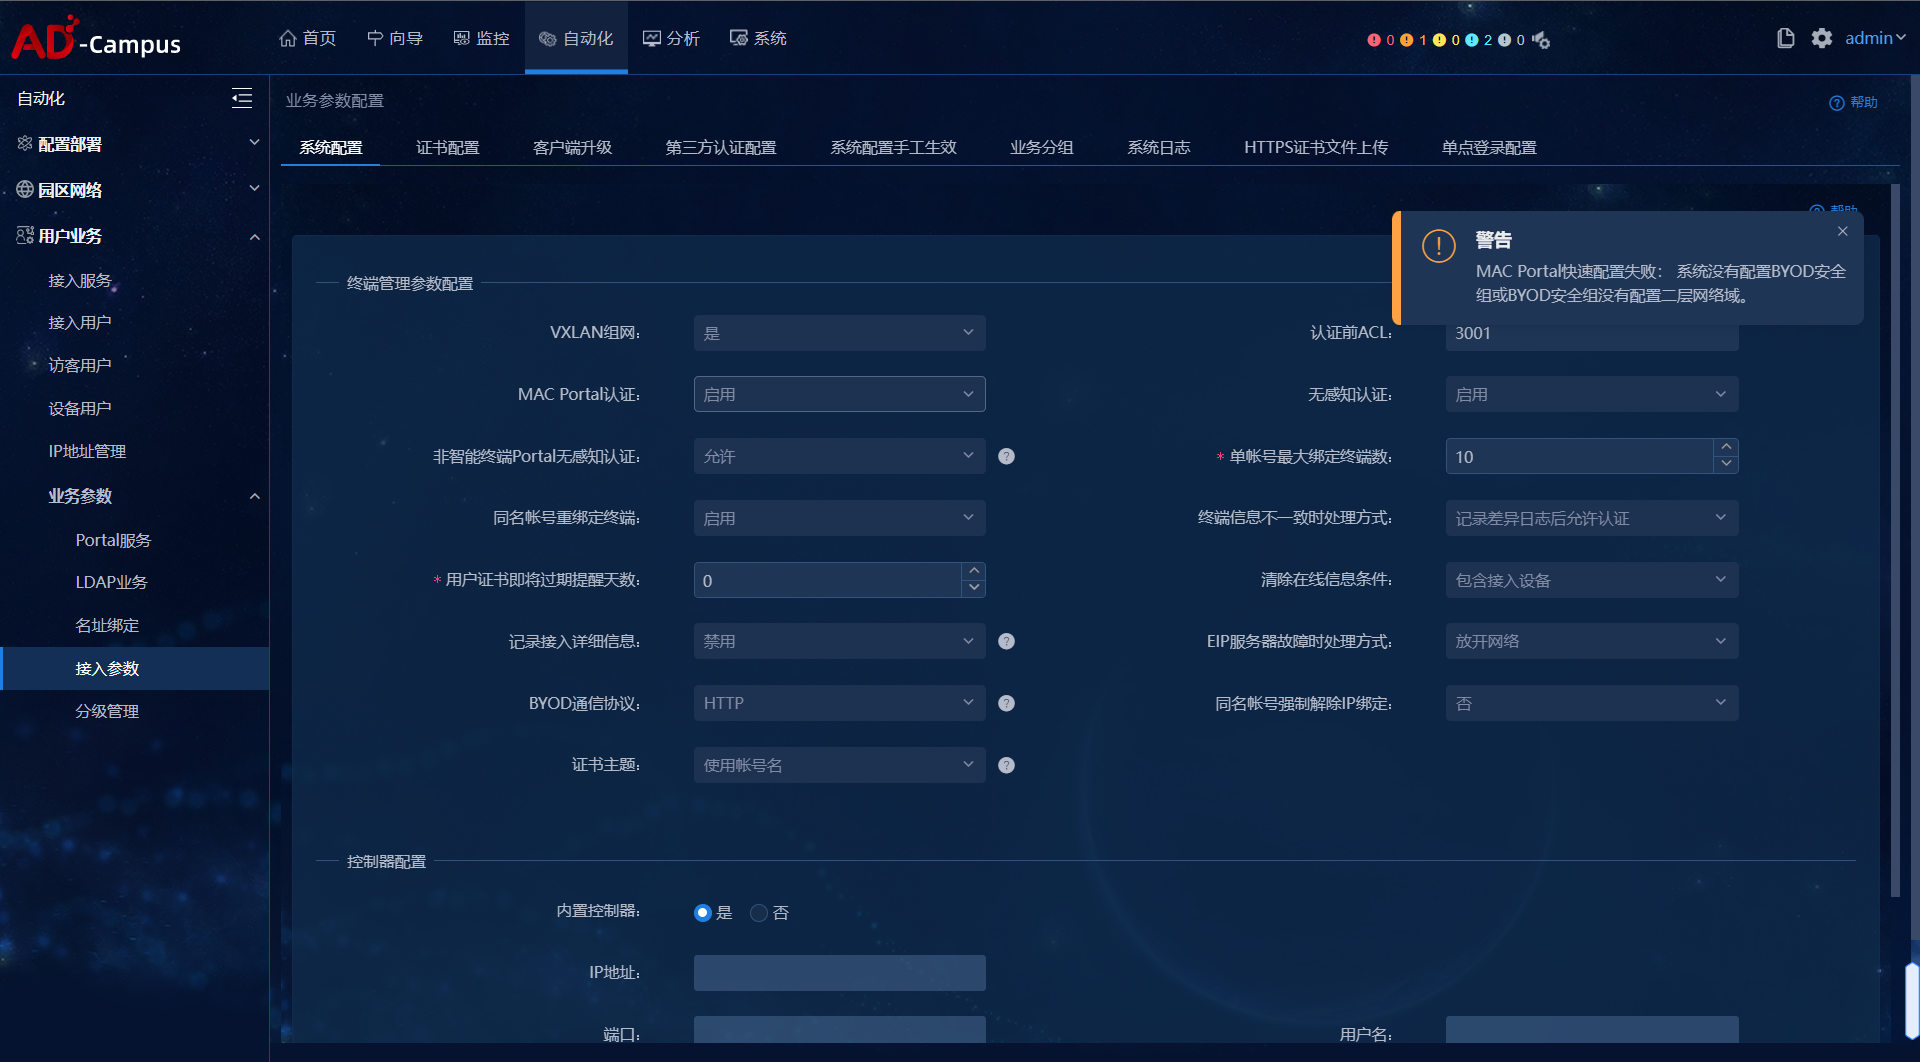The image size is (1920, 1062).
Task: Switch to the 业务分组 tab
Action: tap(1041, 148)
